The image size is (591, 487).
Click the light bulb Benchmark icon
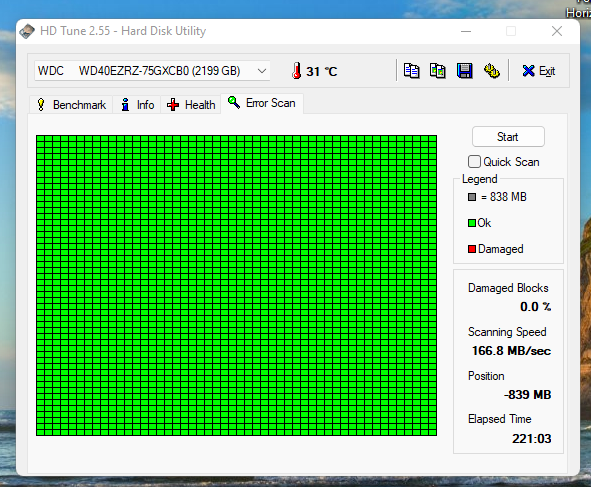pyautogui.click(x=41, y=104)
